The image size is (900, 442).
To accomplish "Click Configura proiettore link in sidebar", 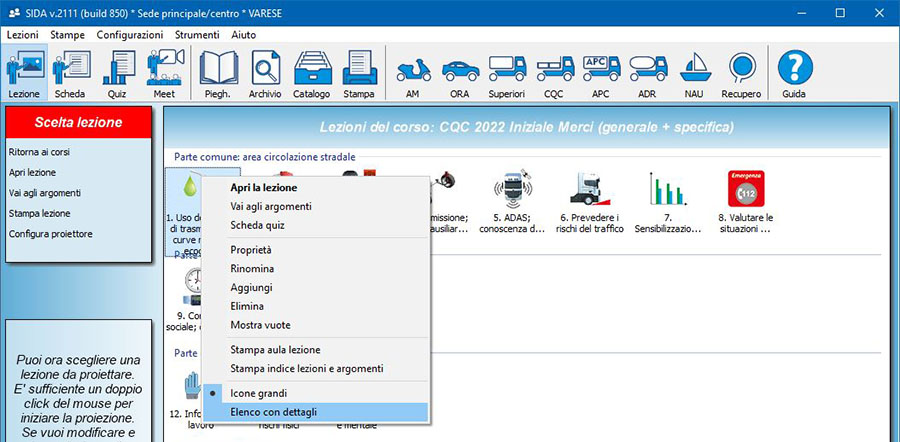I will point(49,234).
